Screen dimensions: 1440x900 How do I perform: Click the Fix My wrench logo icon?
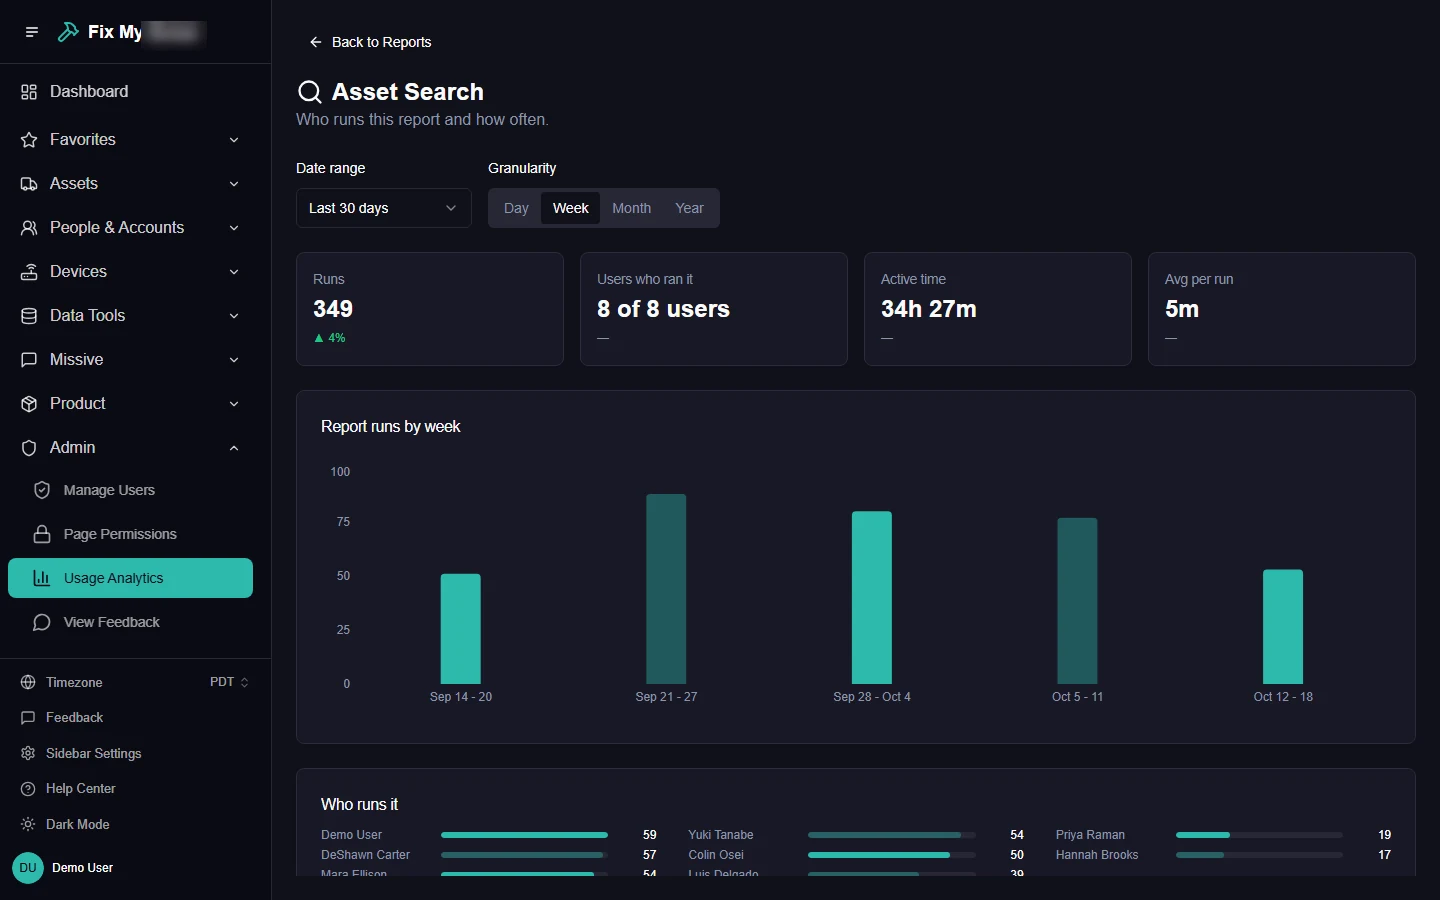click(68, 32)
